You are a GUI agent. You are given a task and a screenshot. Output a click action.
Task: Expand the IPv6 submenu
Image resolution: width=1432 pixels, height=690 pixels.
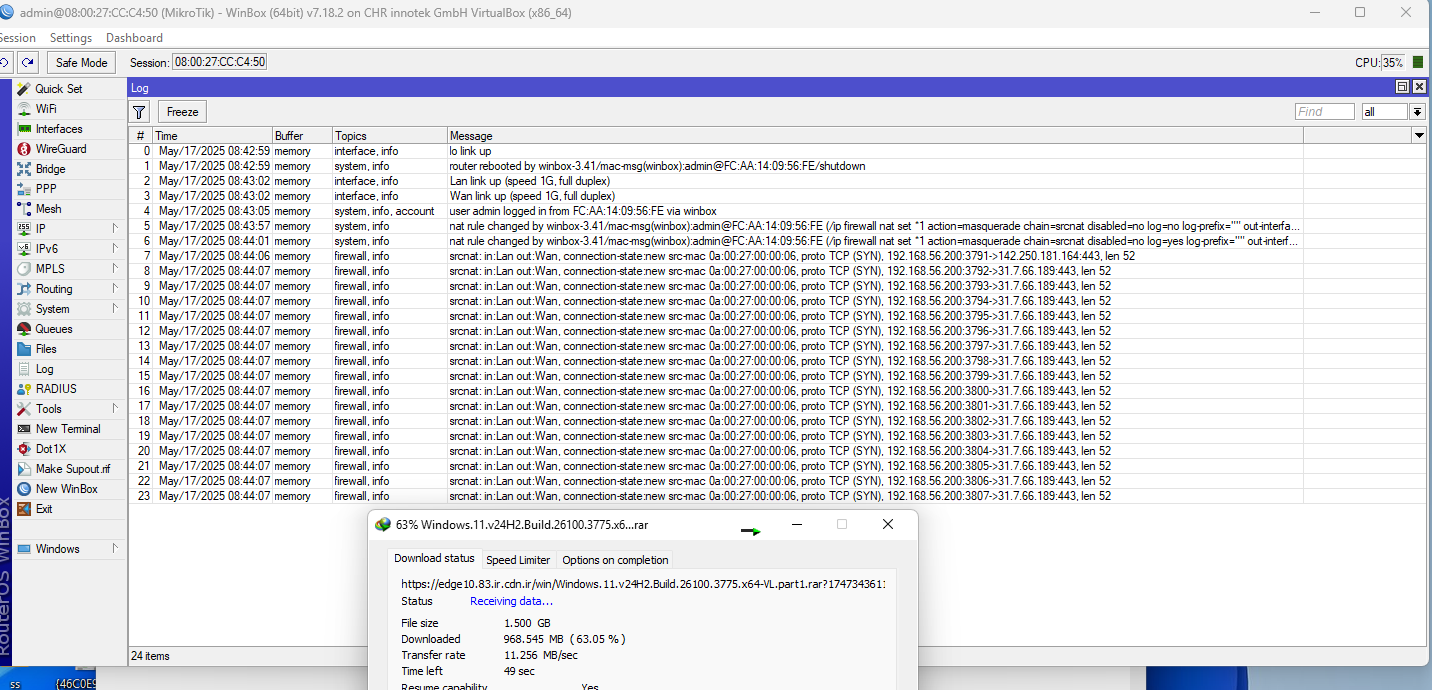pyautogui.click(x=114, y=249)
